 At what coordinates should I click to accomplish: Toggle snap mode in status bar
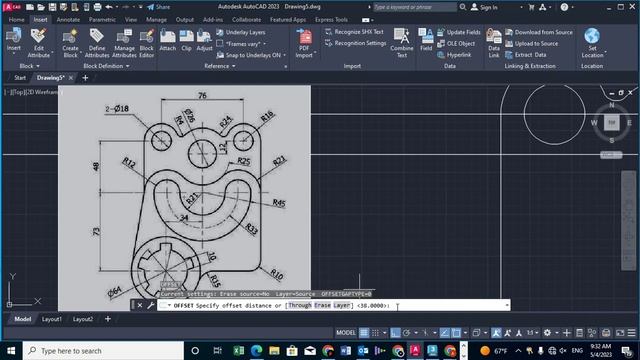(x=375, y=333)
